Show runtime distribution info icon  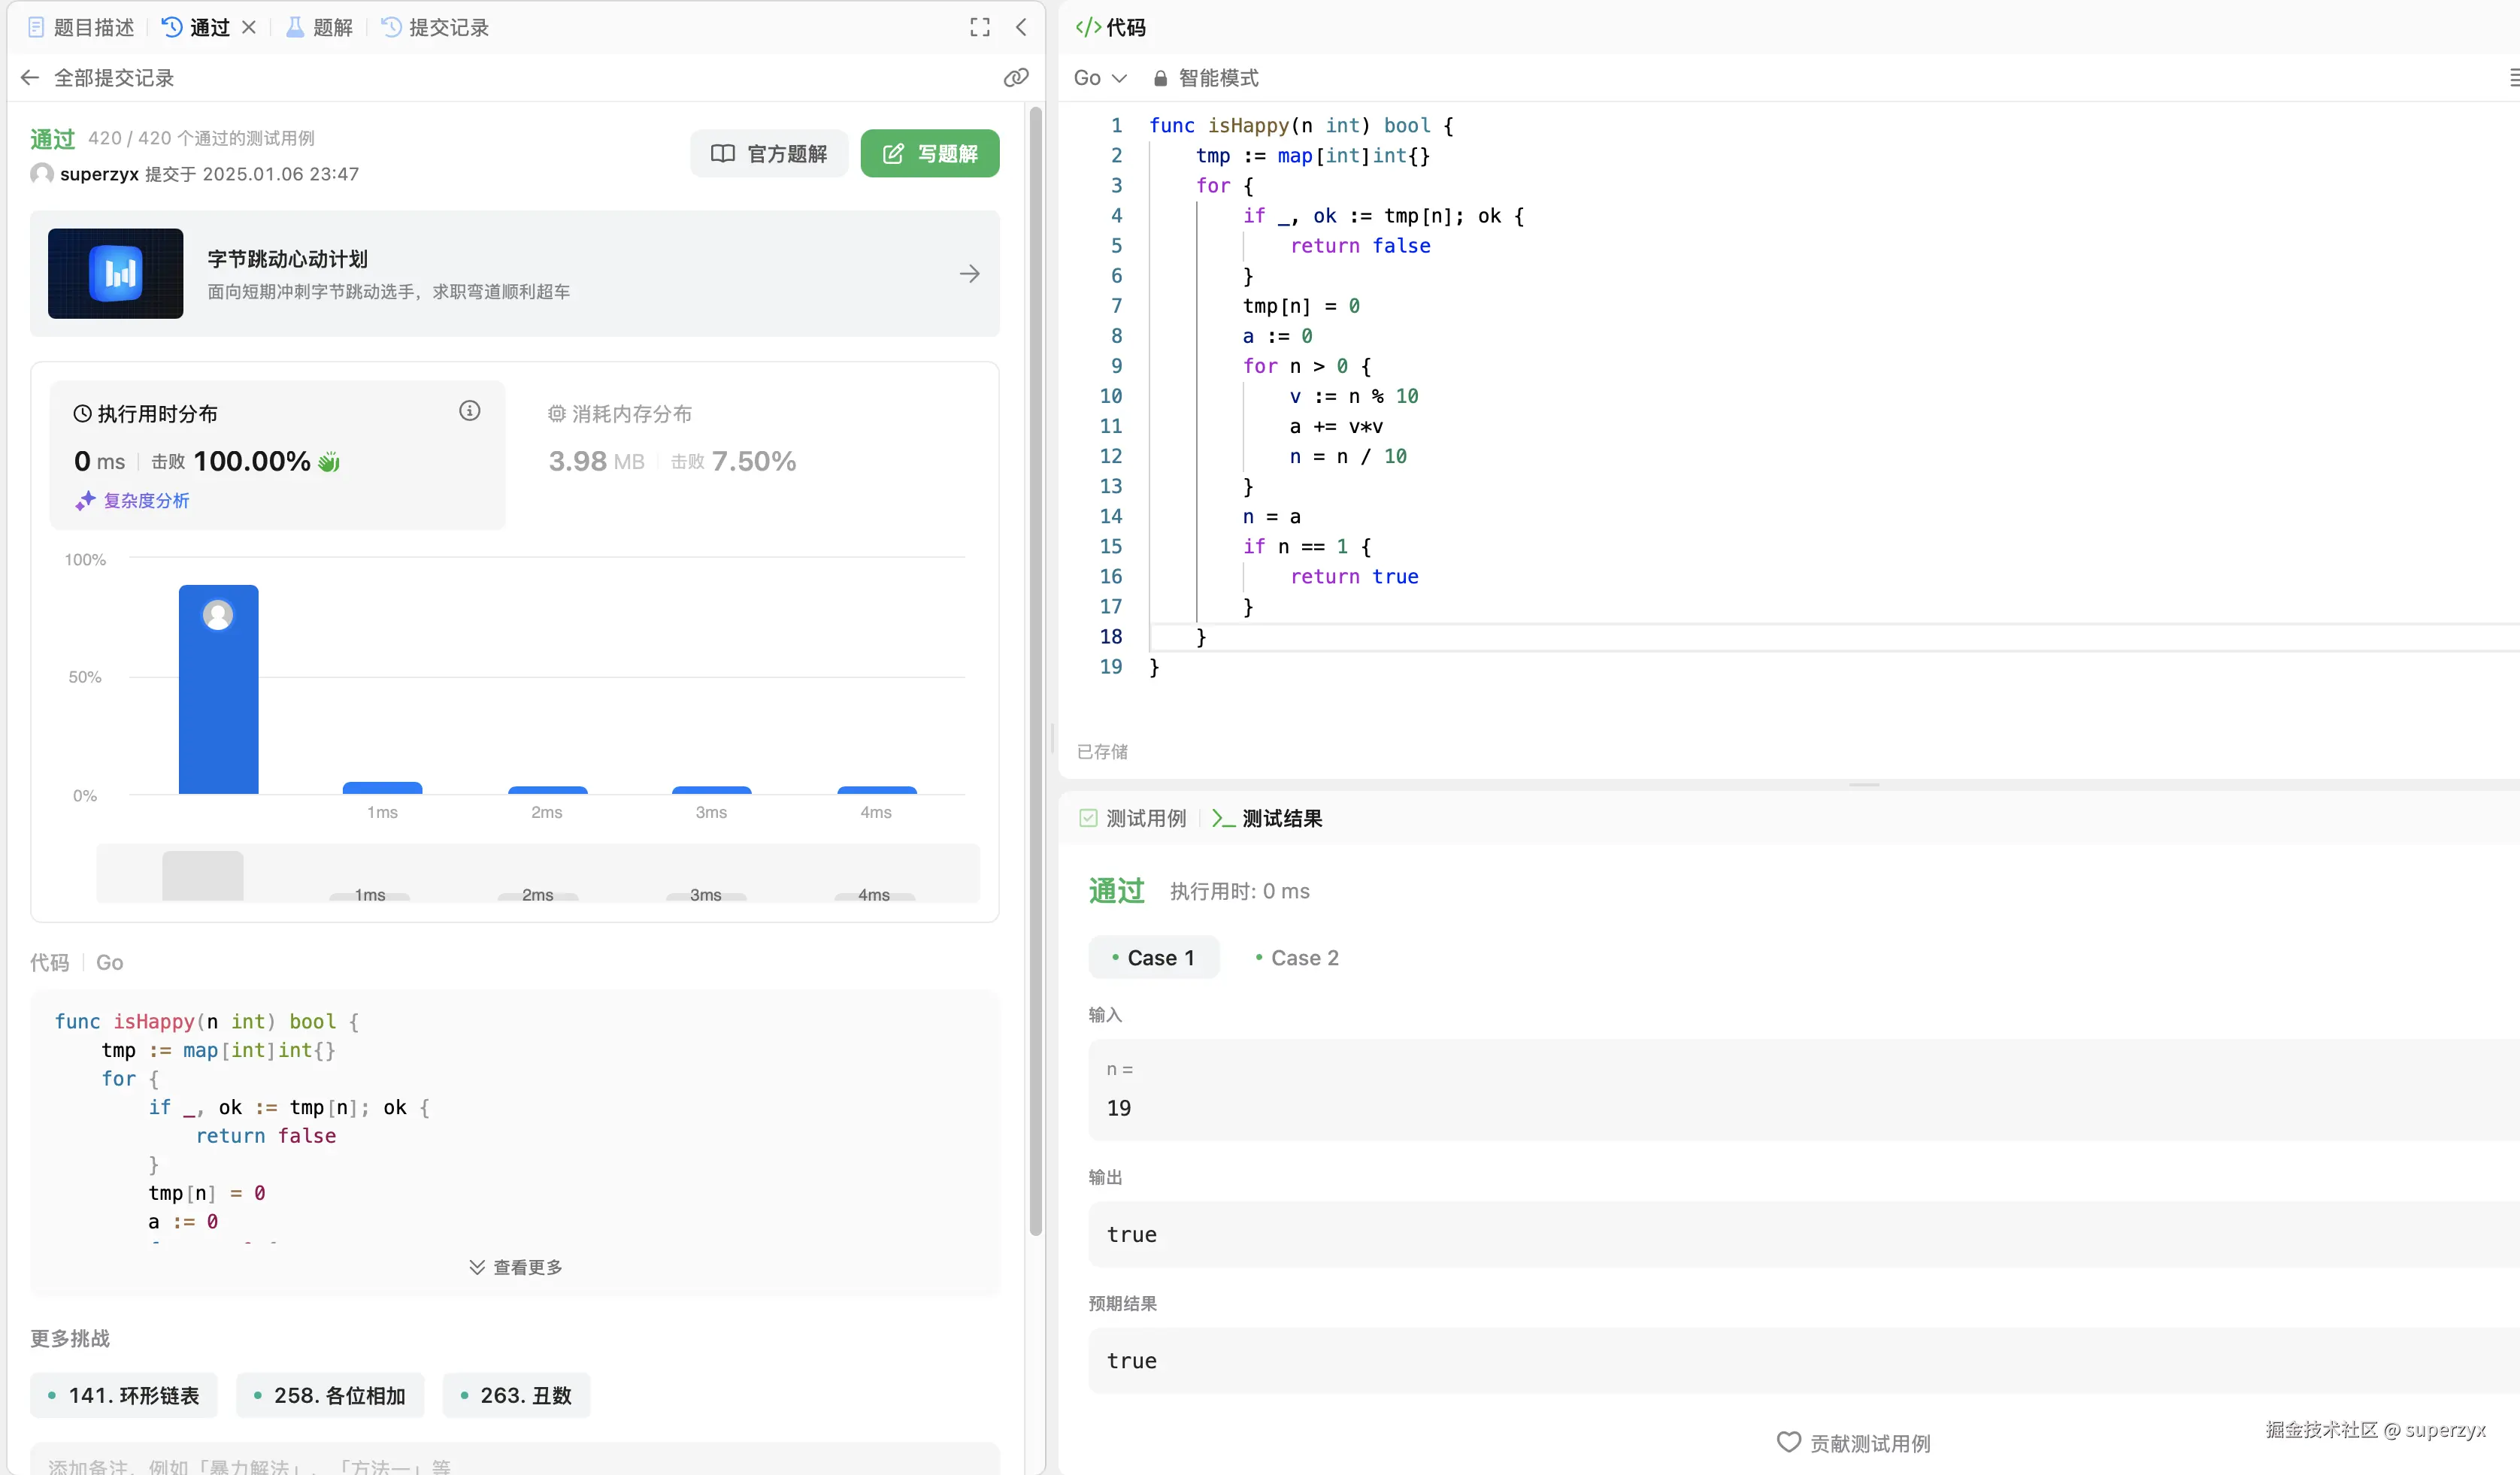470,411
